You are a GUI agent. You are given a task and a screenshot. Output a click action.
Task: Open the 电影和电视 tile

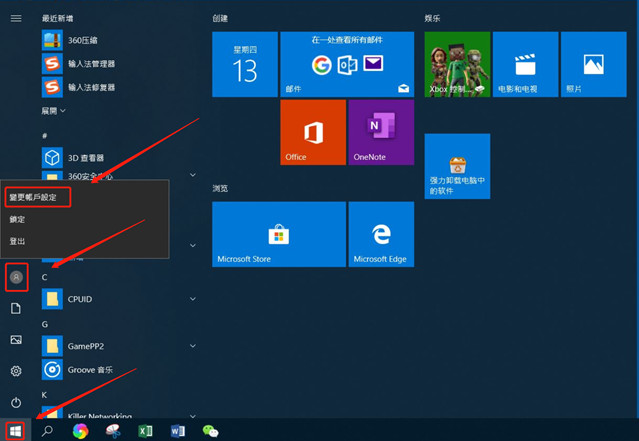pos(525,64)
